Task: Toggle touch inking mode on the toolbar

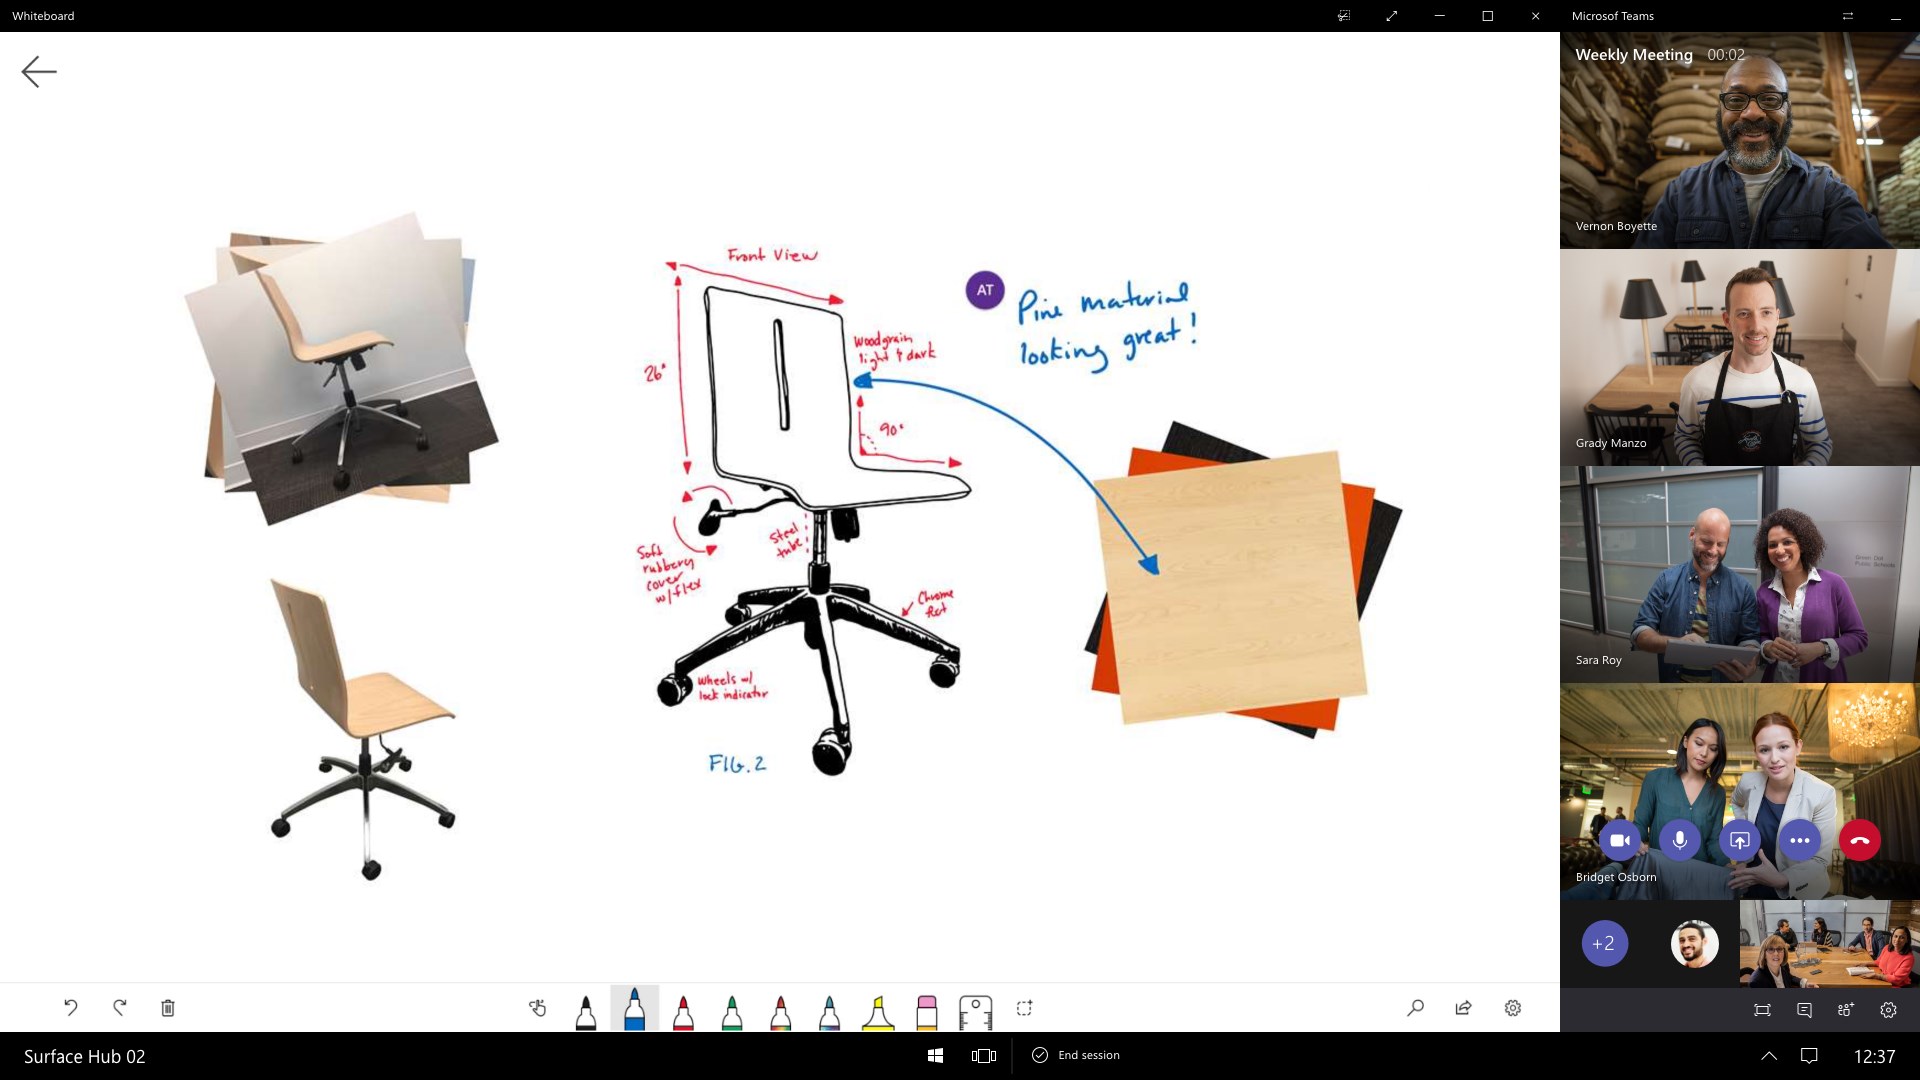Action: point(537,1008)
